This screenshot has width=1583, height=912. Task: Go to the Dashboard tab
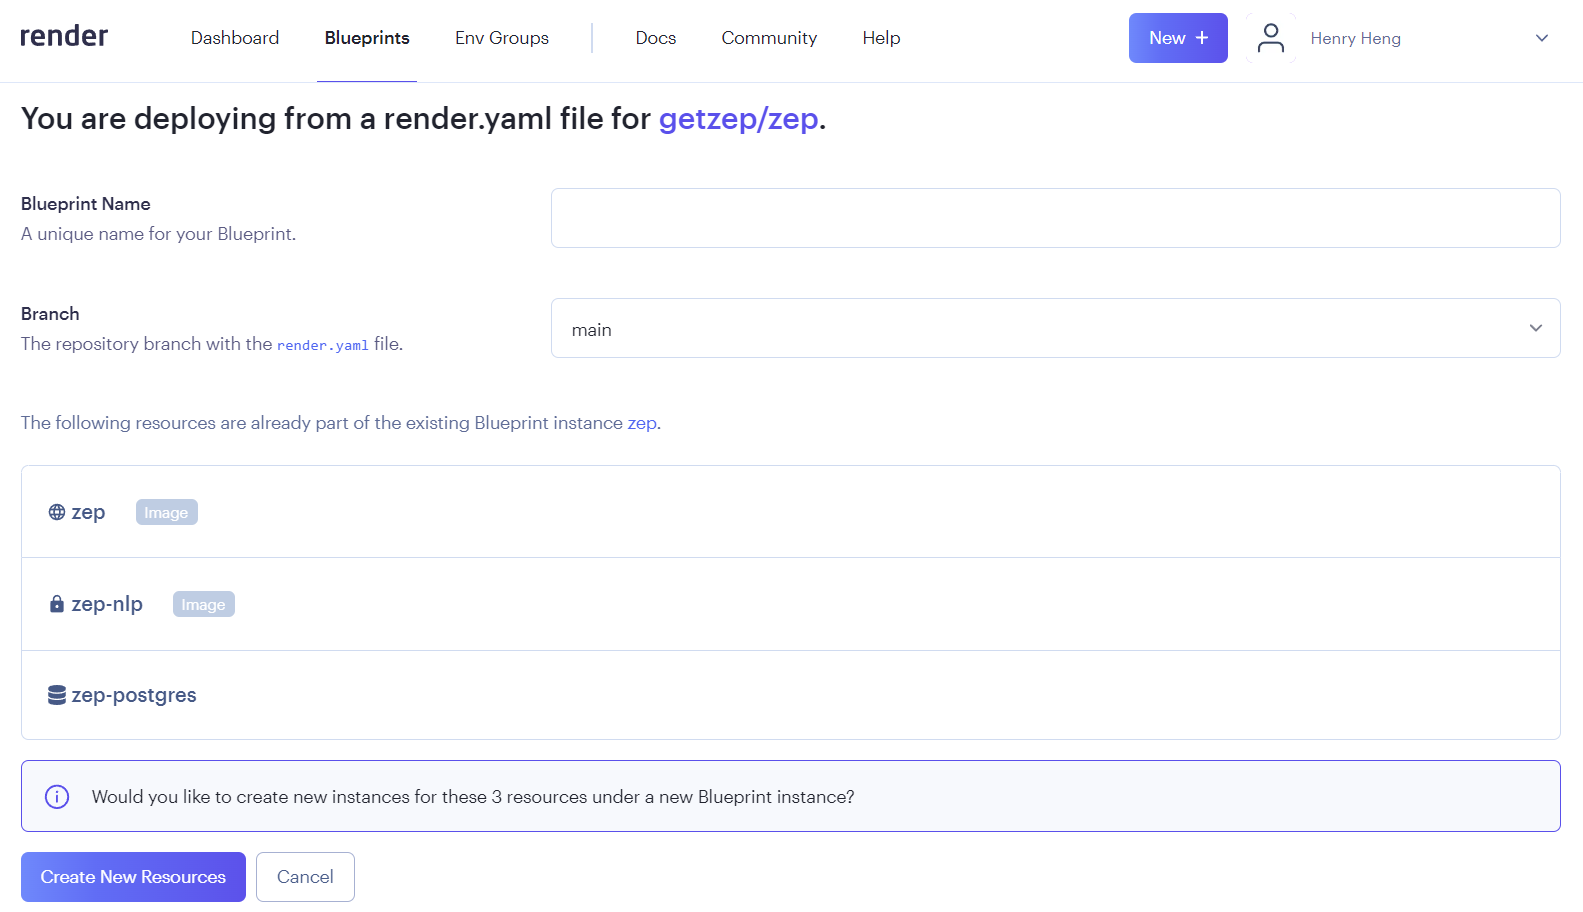coord(235,38)
